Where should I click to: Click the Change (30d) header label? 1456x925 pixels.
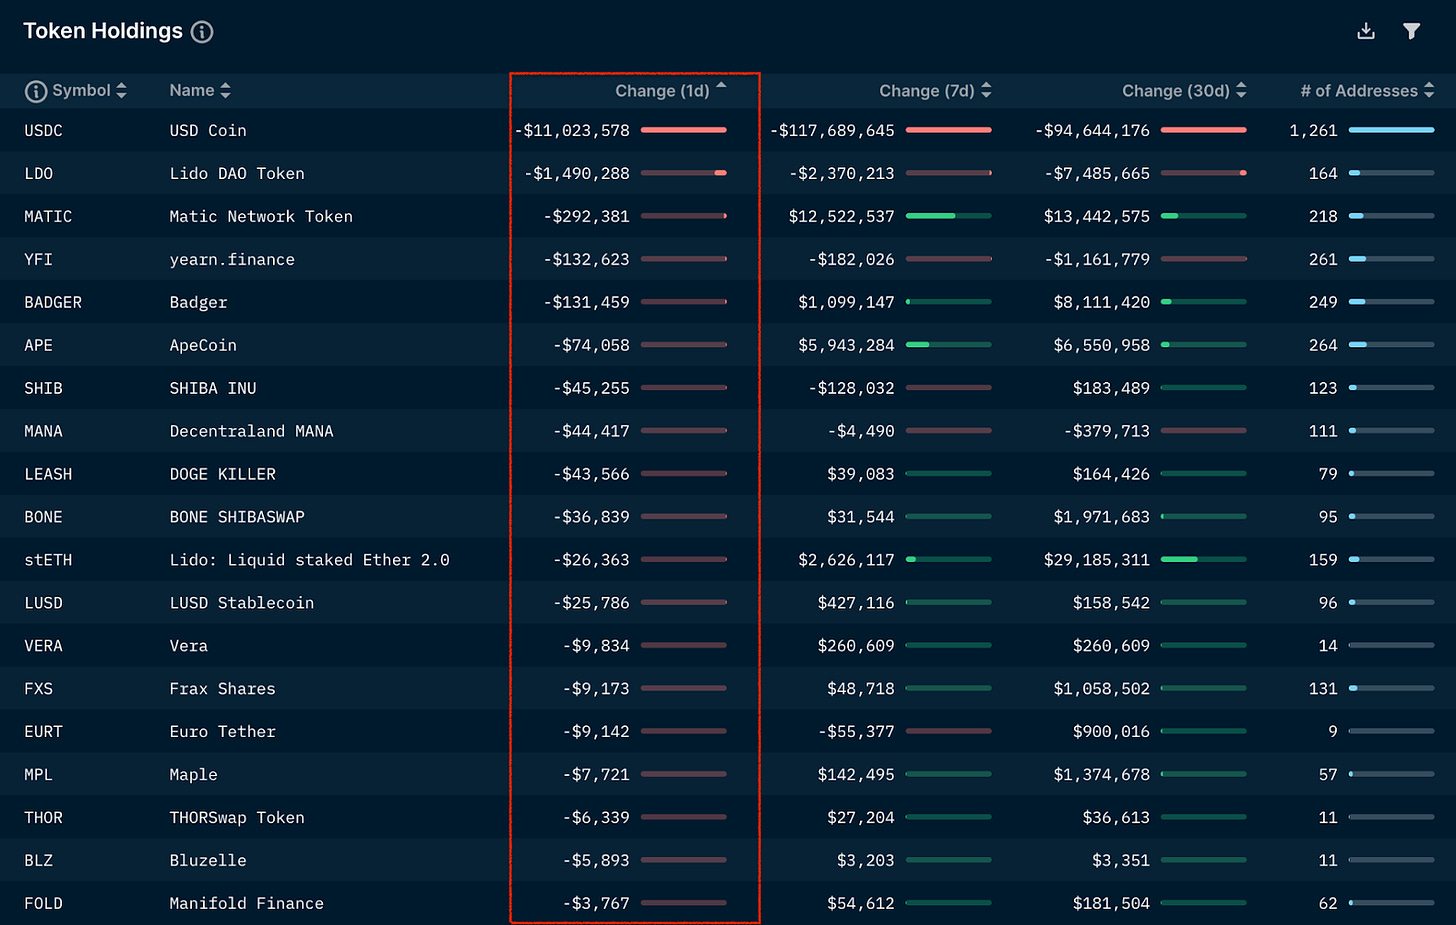pos(1176,91)
